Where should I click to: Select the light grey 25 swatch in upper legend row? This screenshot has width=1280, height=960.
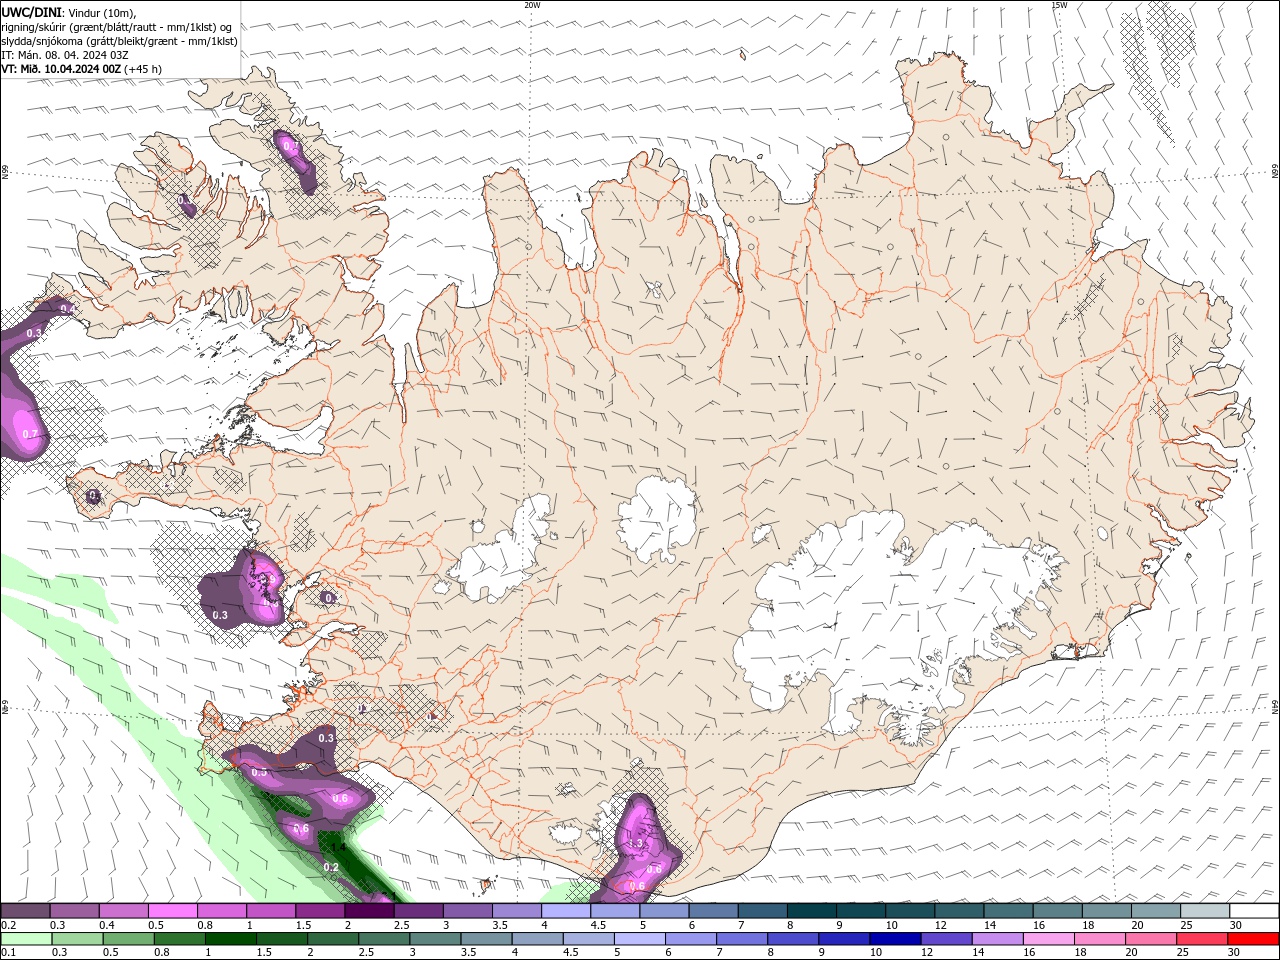point(1205,911)
